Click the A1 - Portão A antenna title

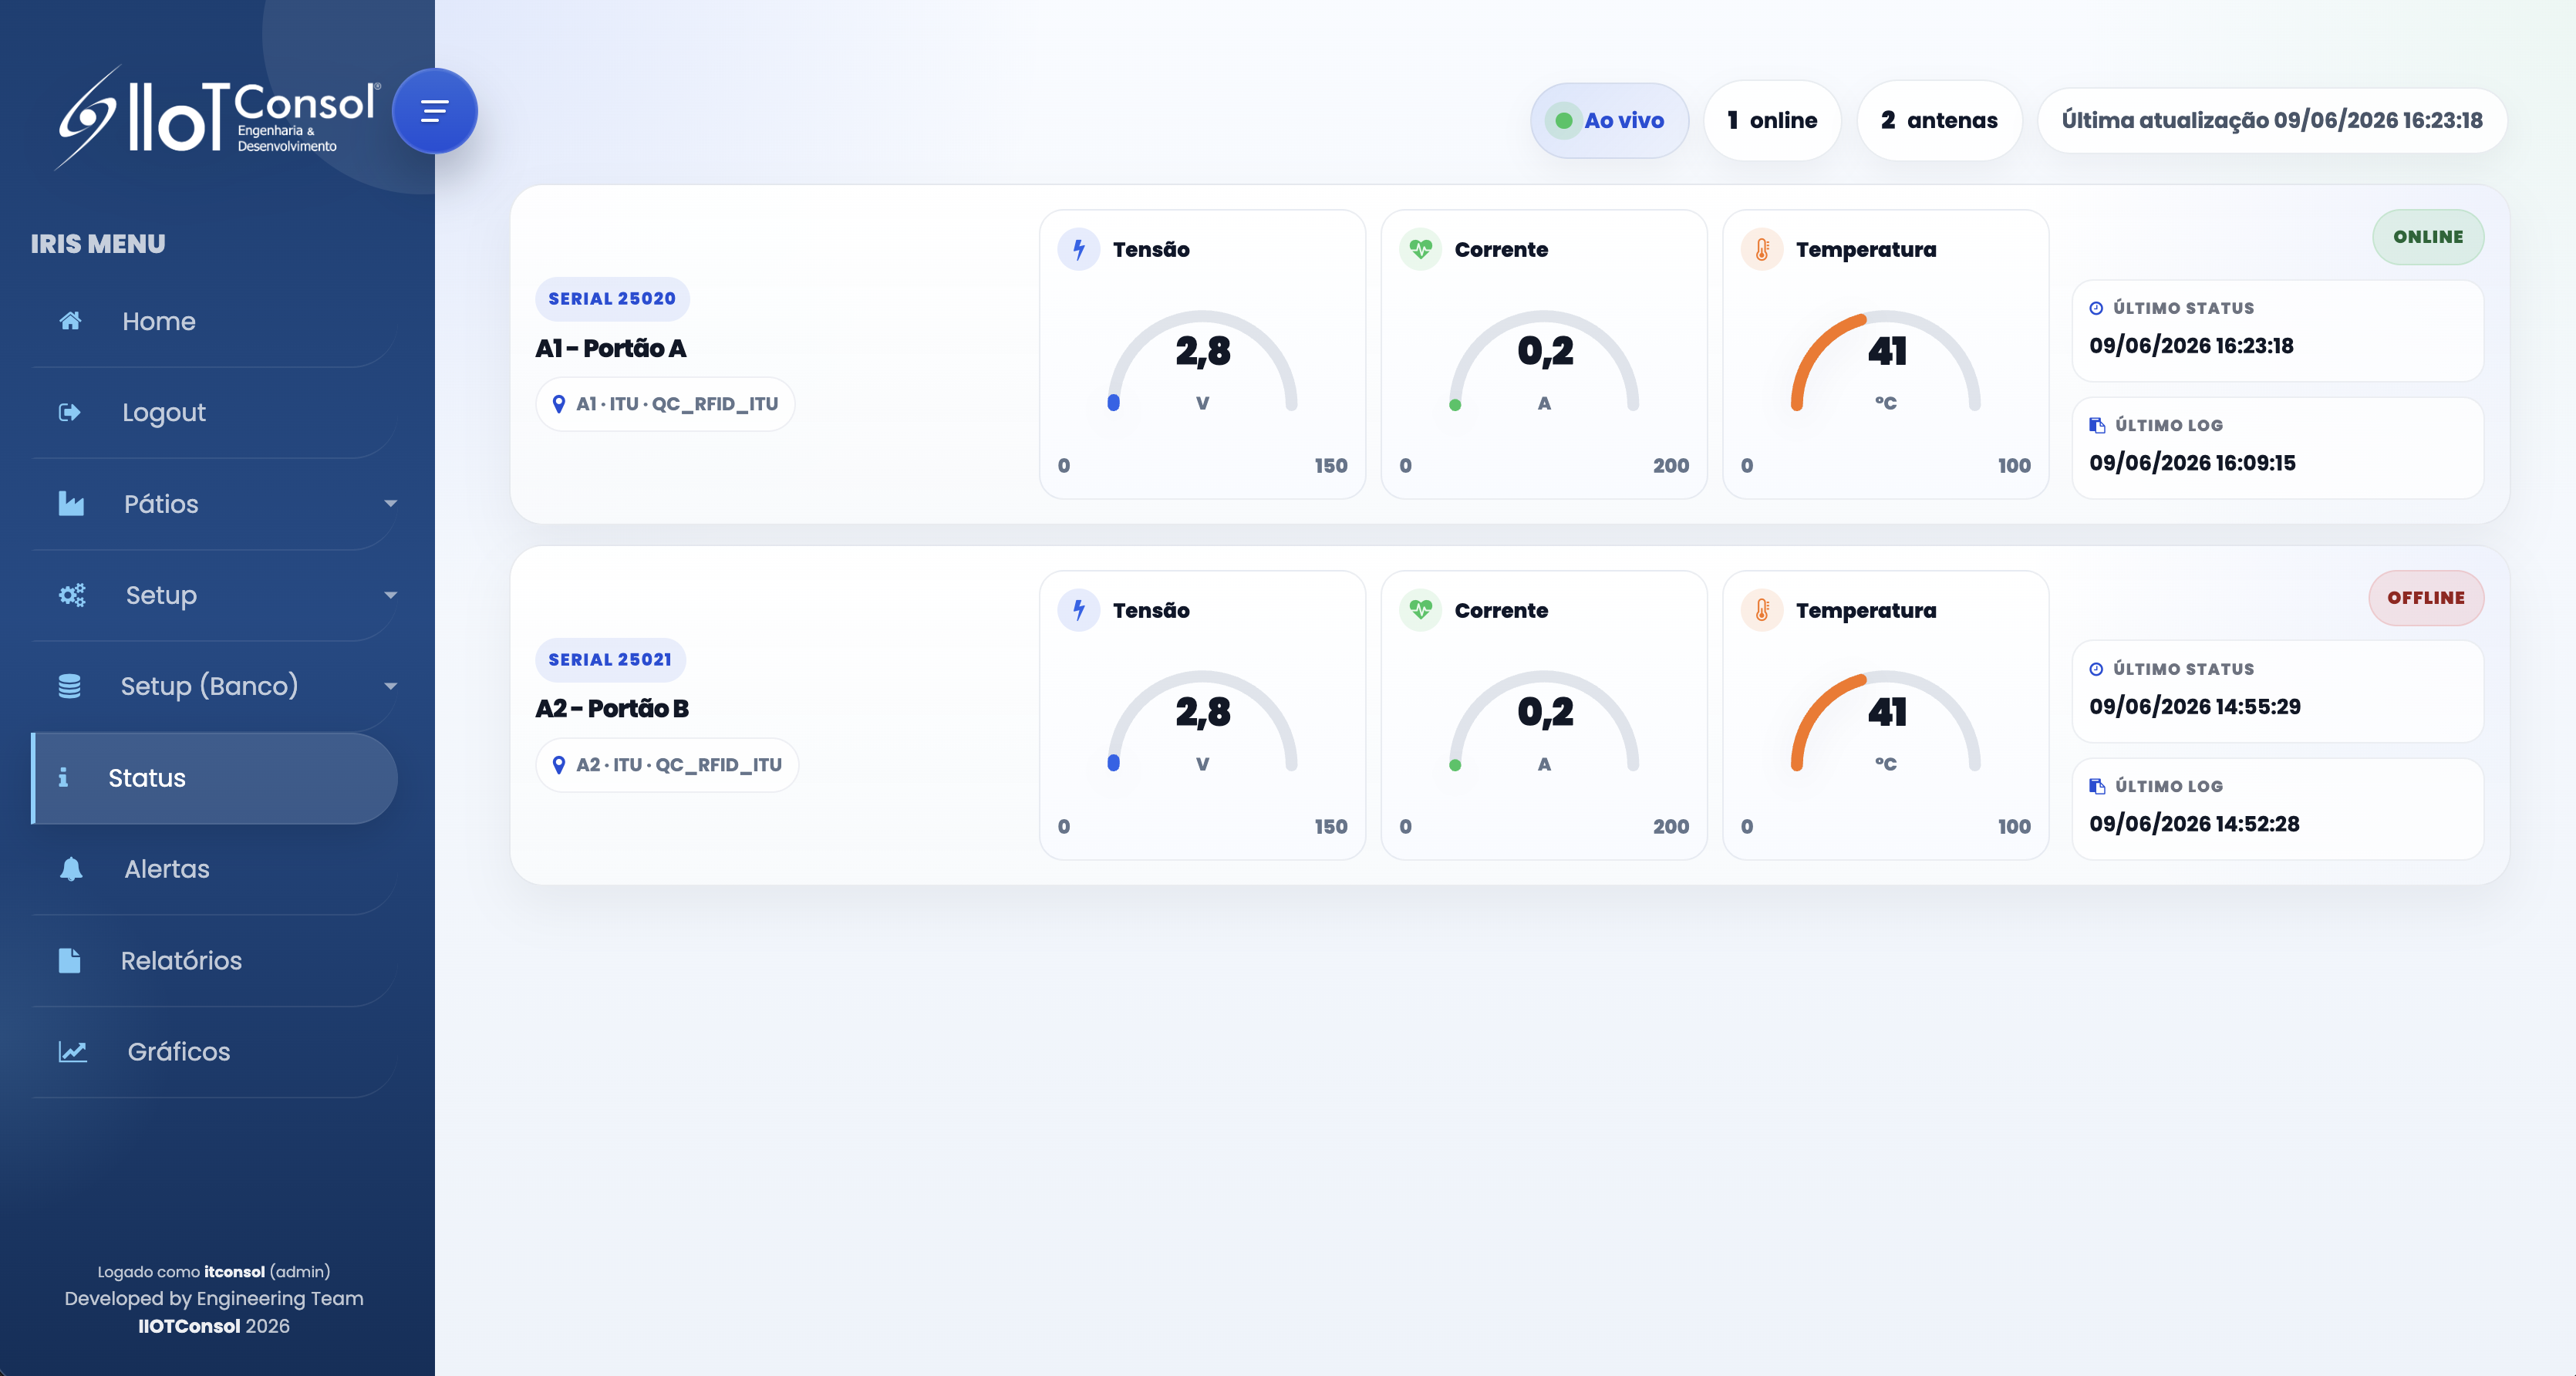(x=611, y=348)
